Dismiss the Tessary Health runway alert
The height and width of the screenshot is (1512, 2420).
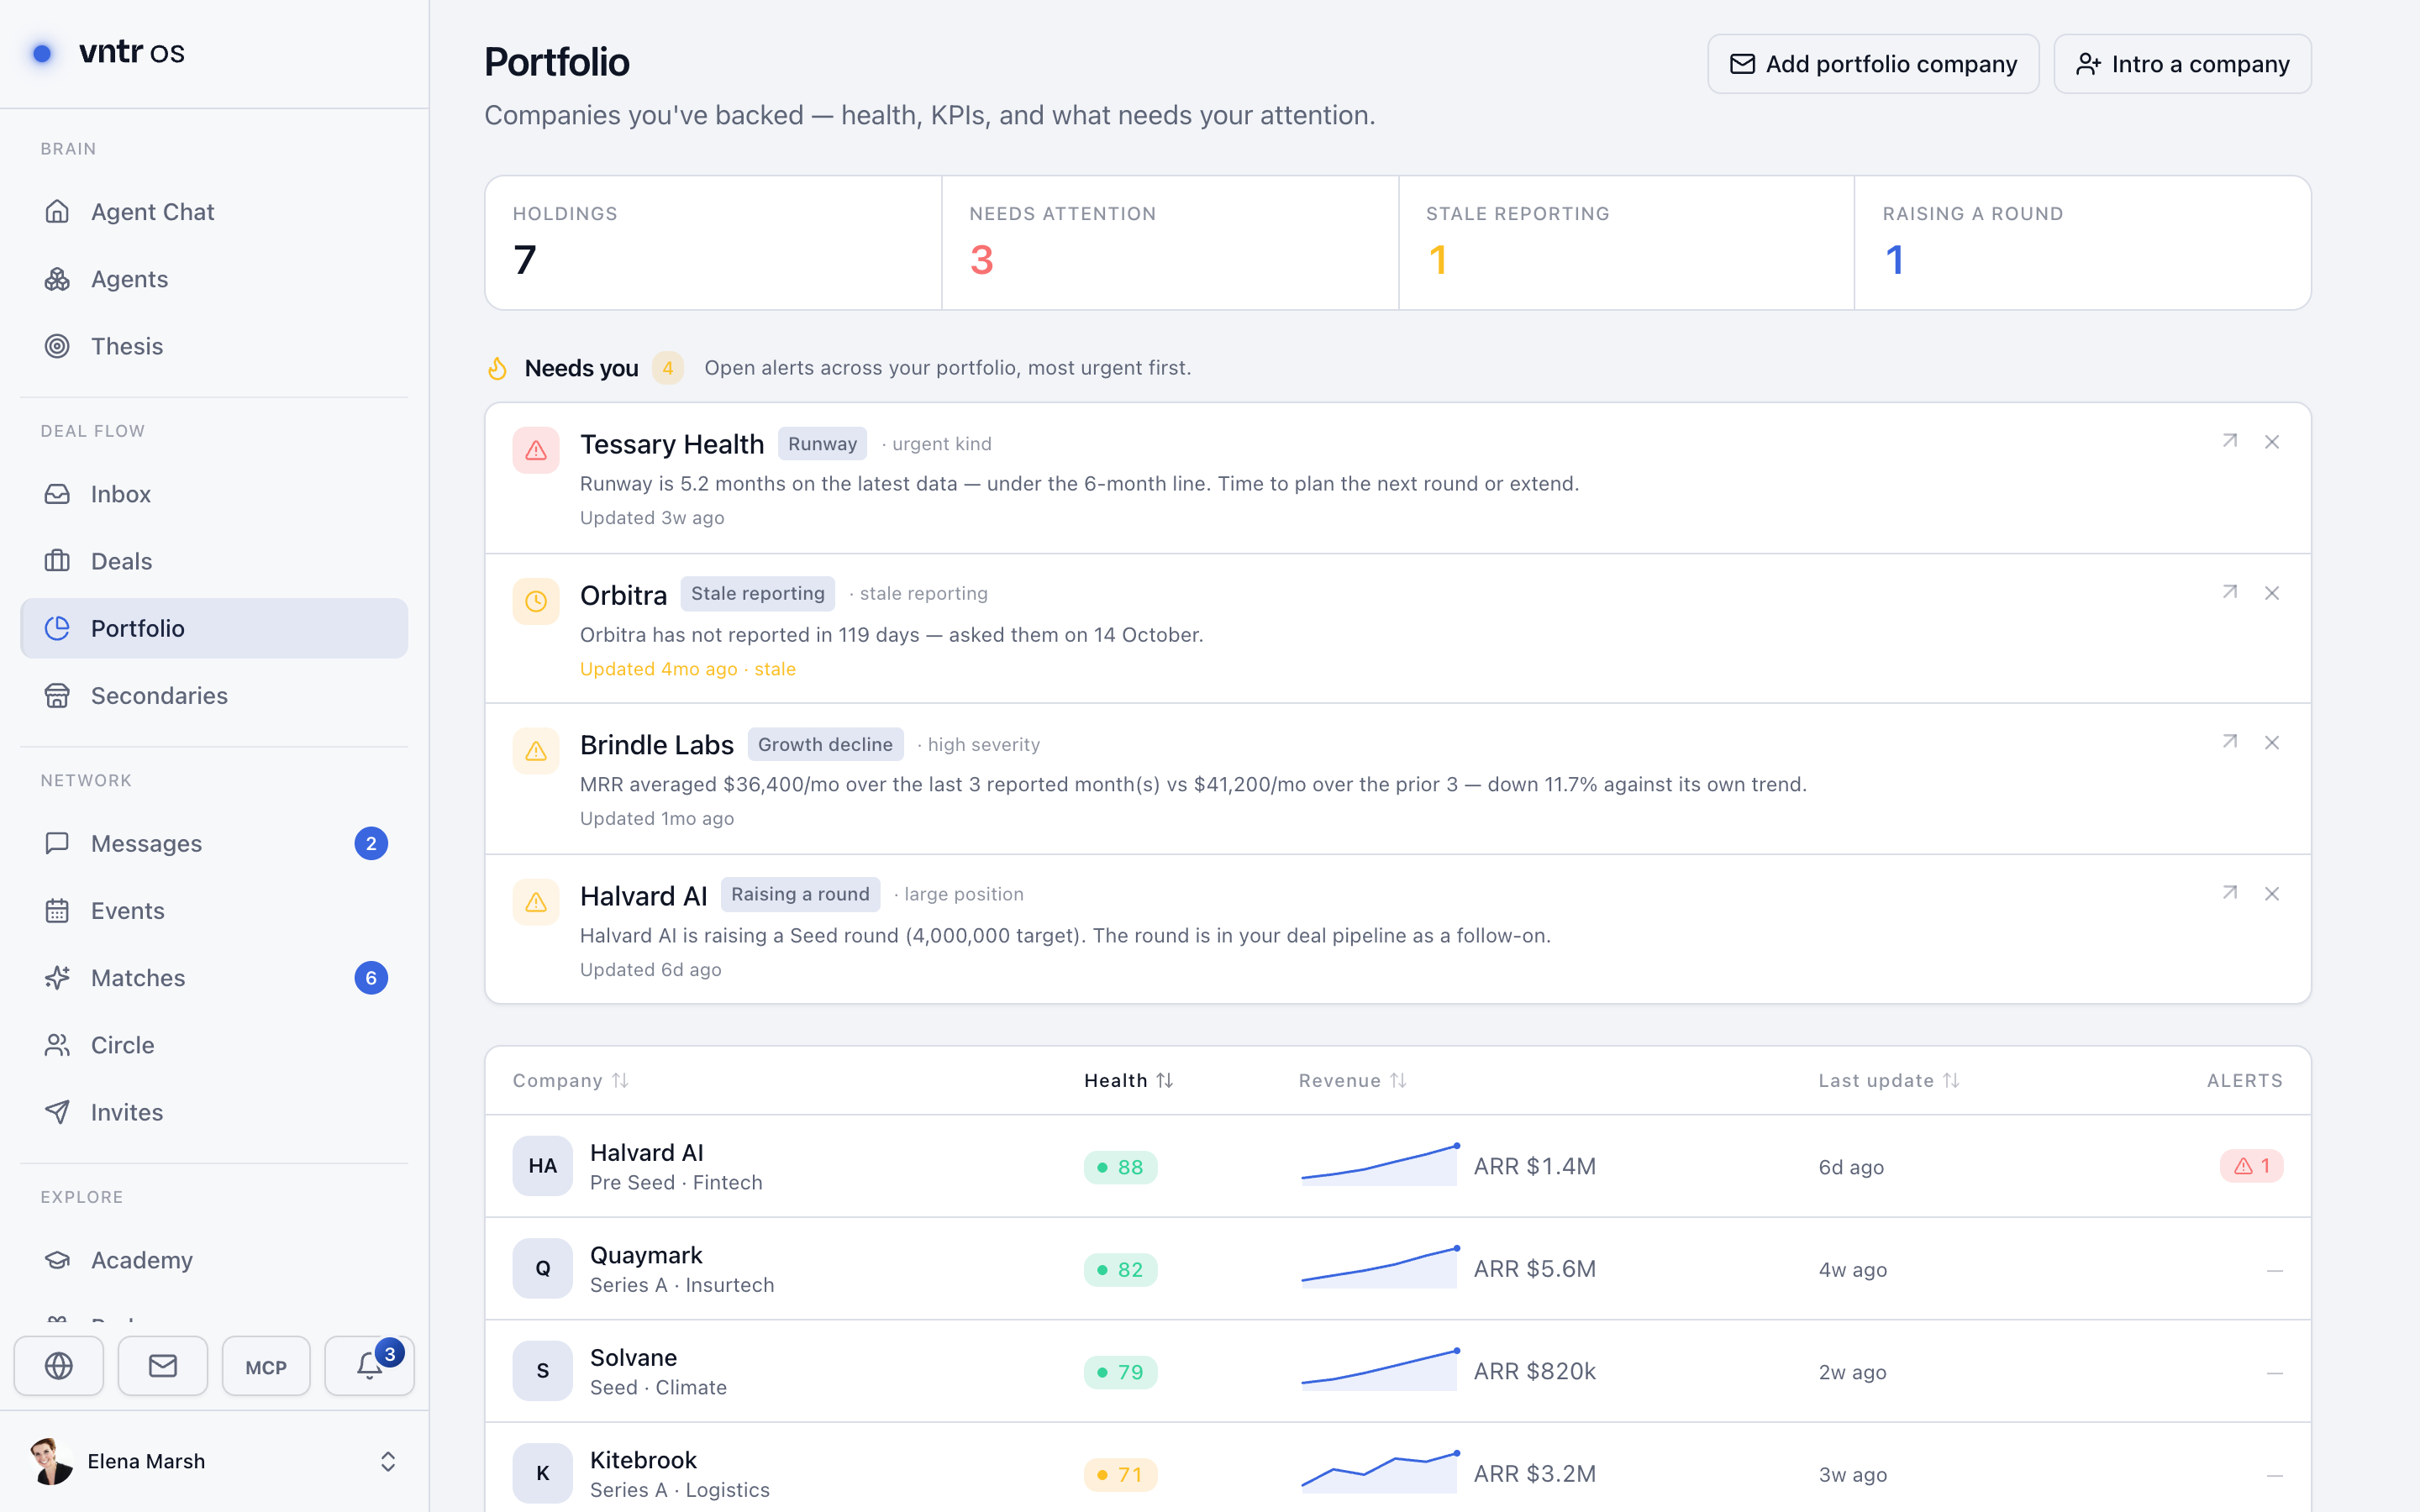(2272, 442)
